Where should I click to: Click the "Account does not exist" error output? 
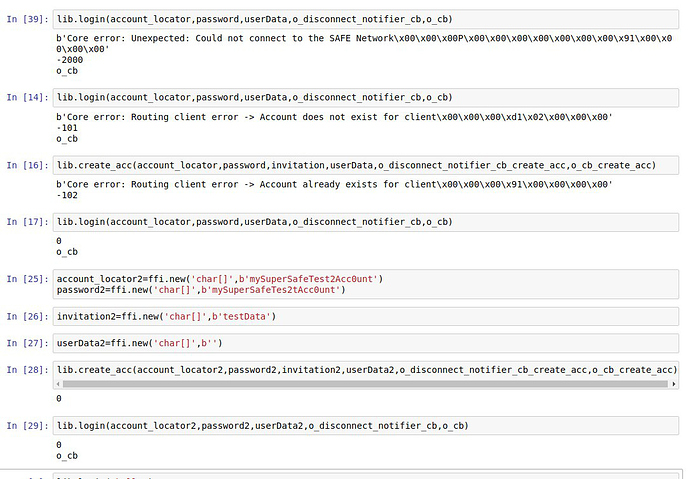[x=333, y=118]
